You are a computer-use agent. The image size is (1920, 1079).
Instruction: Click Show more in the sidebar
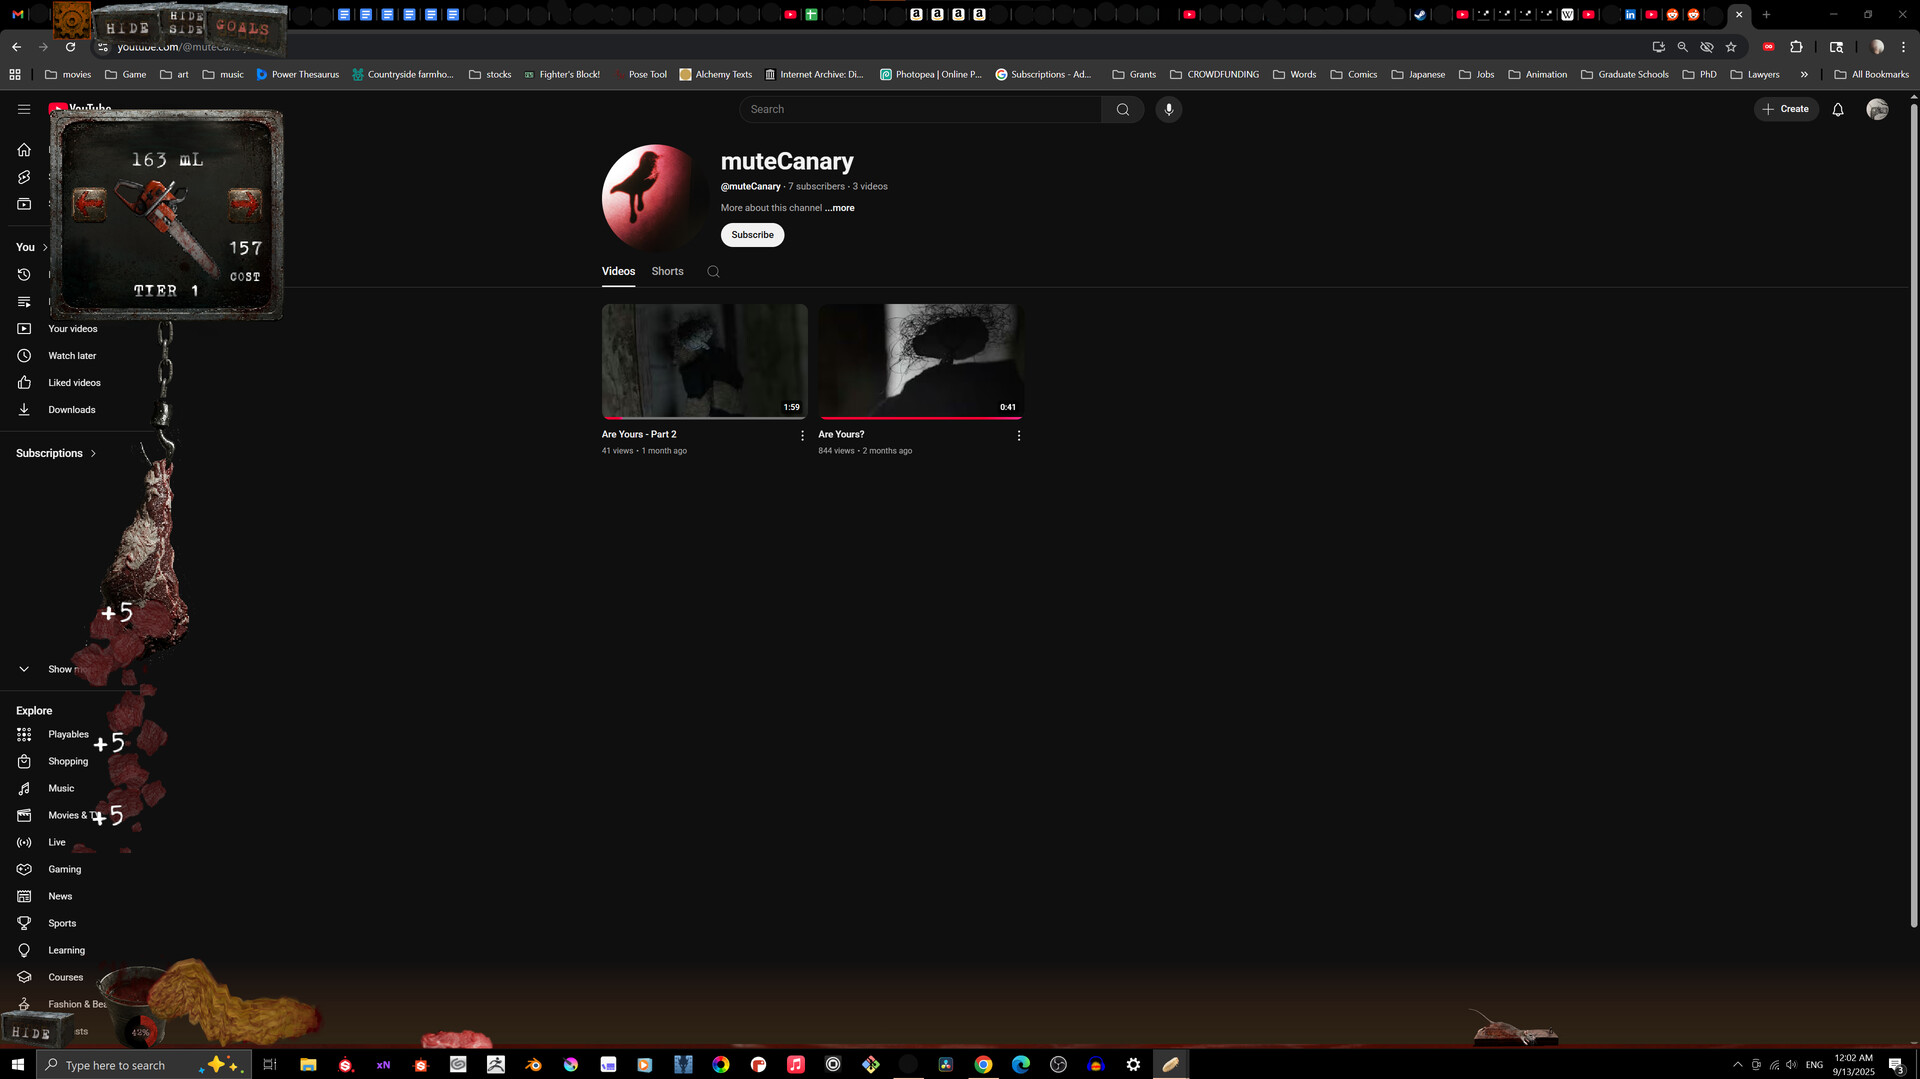click(x=60, y=669)
